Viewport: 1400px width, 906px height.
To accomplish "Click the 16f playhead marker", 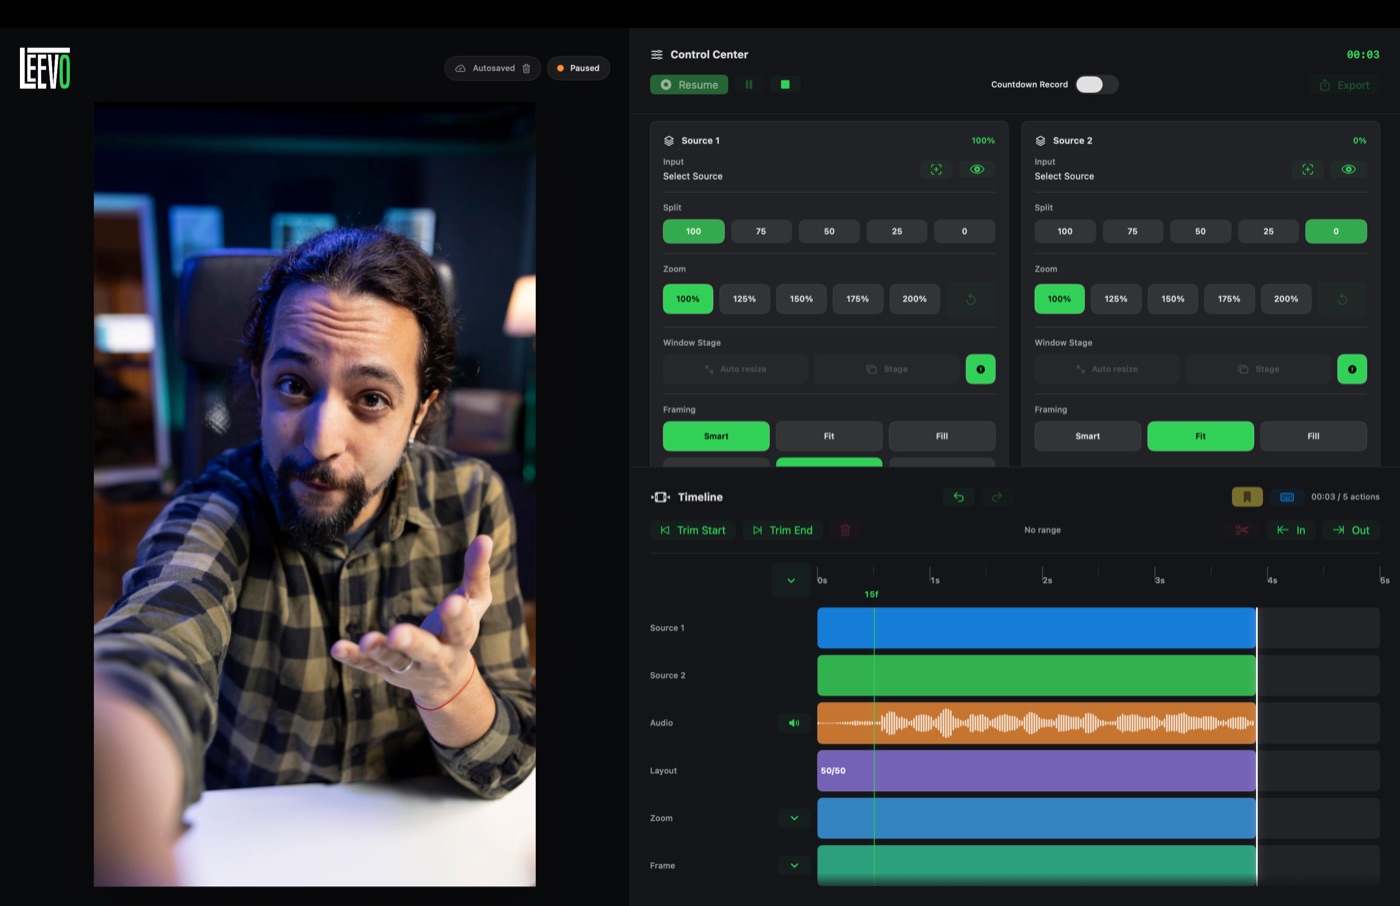I will (872, 594).
